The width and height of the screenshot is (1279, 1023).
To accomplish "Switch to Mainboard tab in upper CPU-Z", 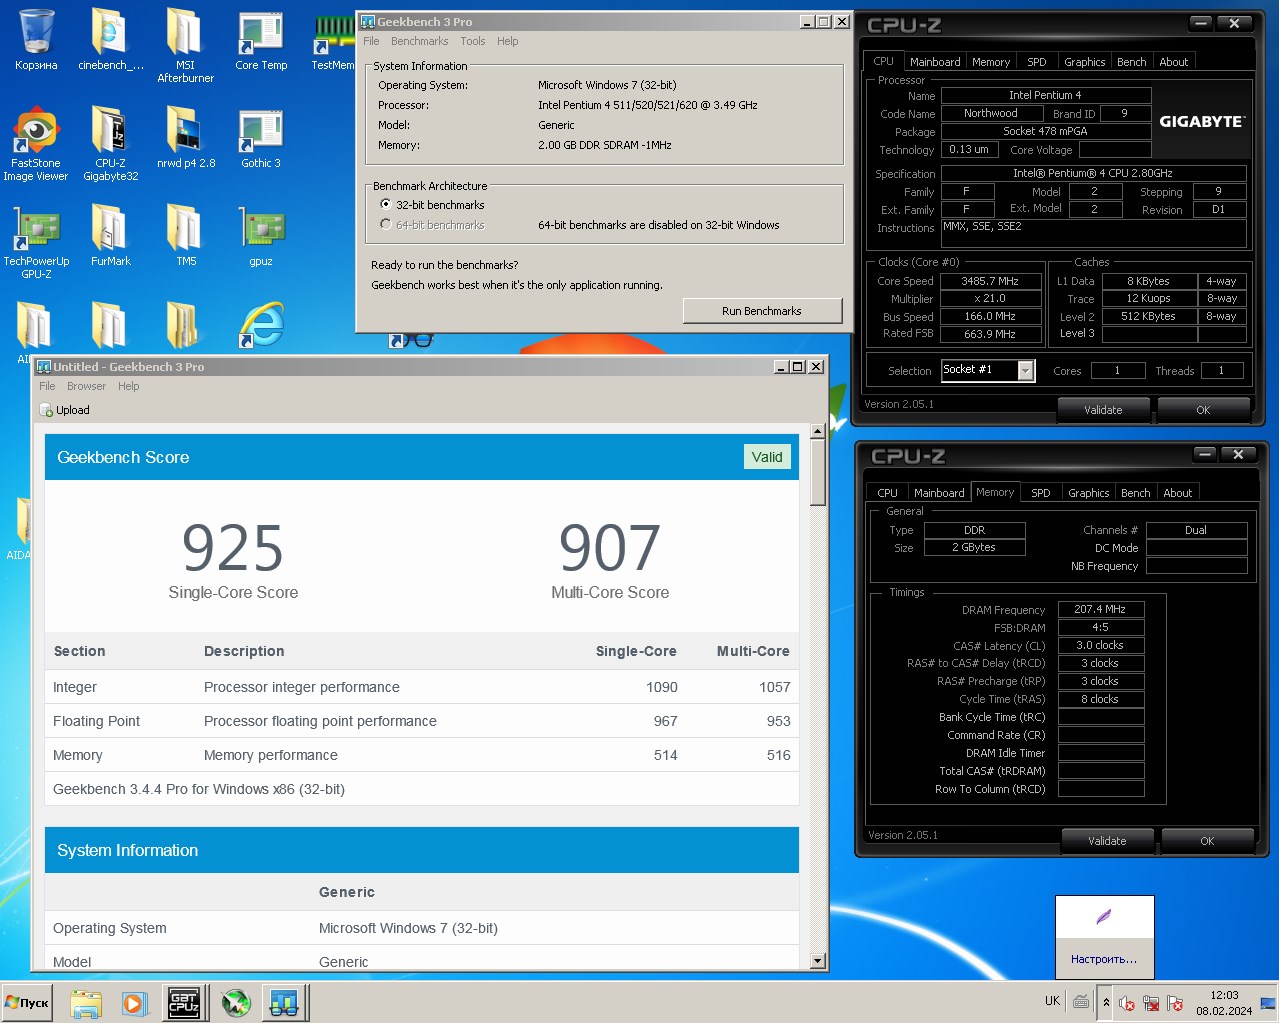I will tap(935, 62).
